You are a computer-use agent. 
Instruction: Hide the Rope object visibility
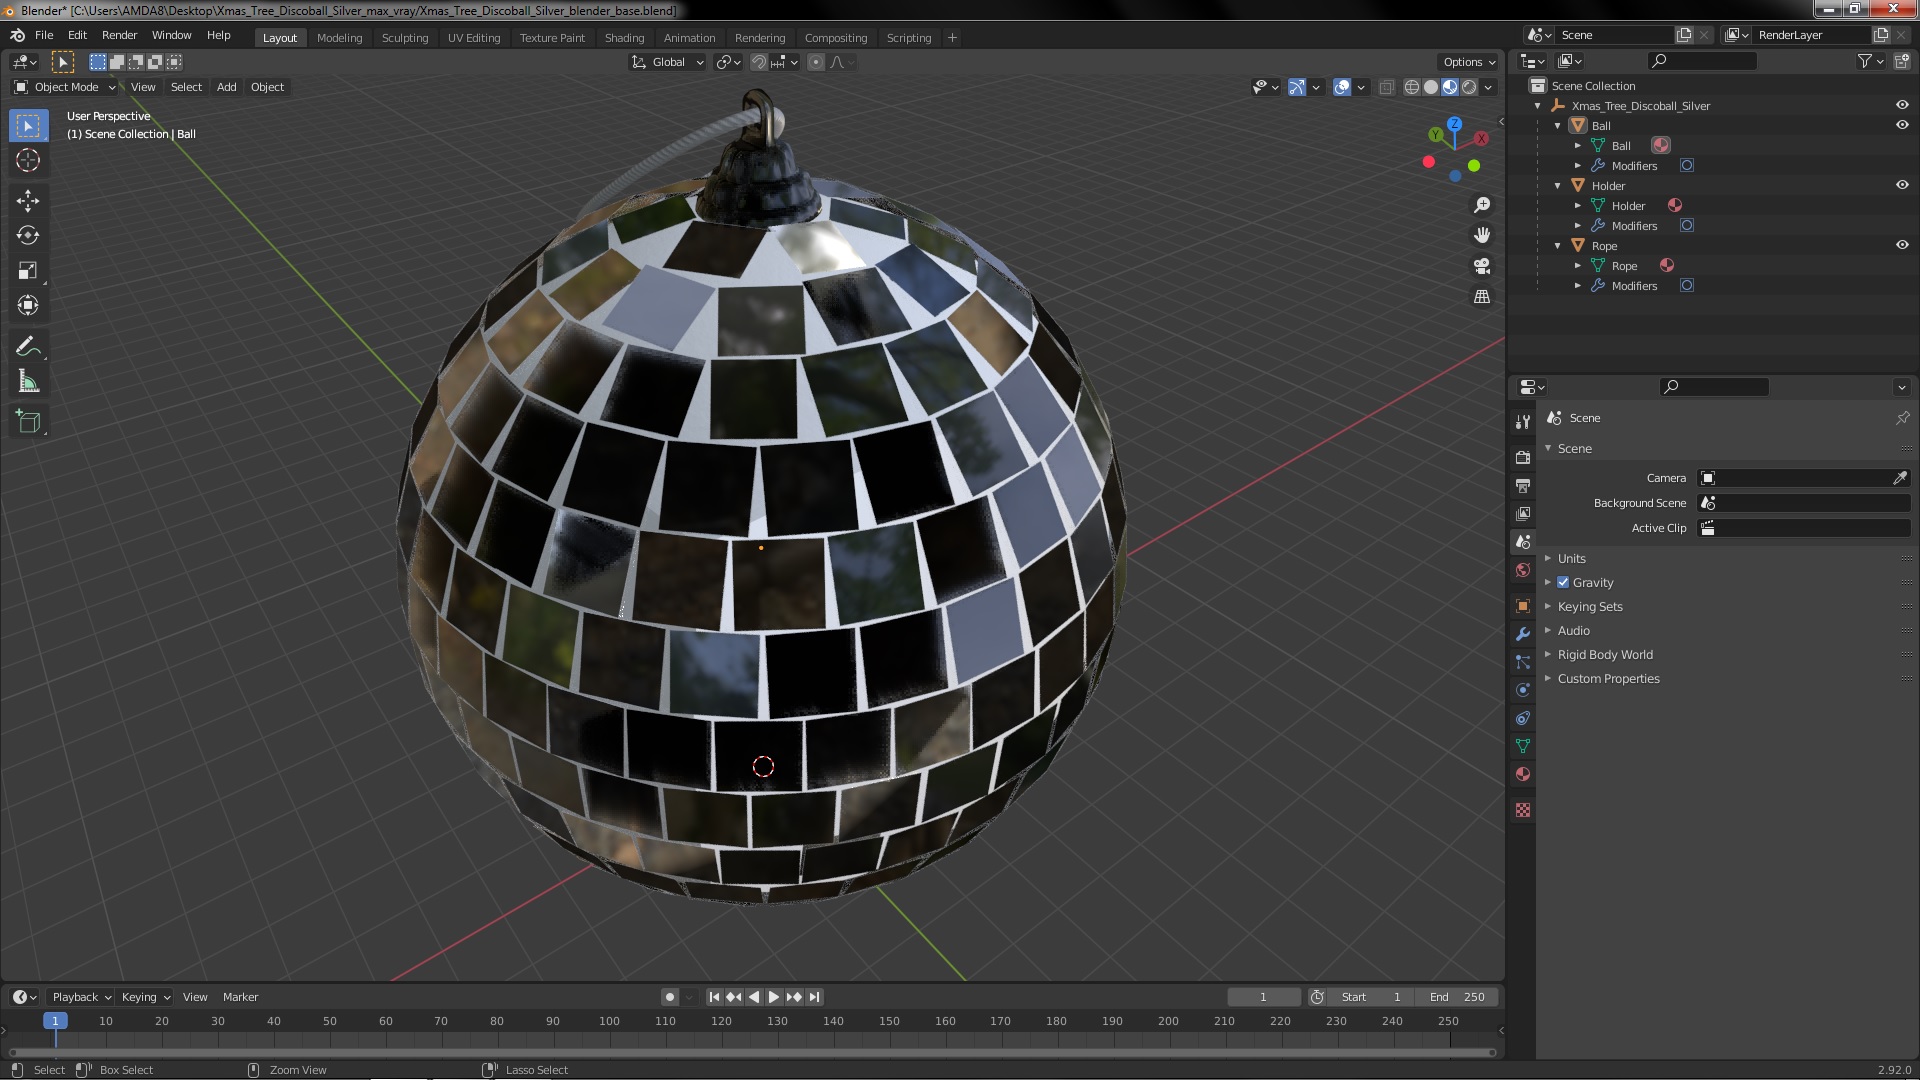tap(1902, 245)
